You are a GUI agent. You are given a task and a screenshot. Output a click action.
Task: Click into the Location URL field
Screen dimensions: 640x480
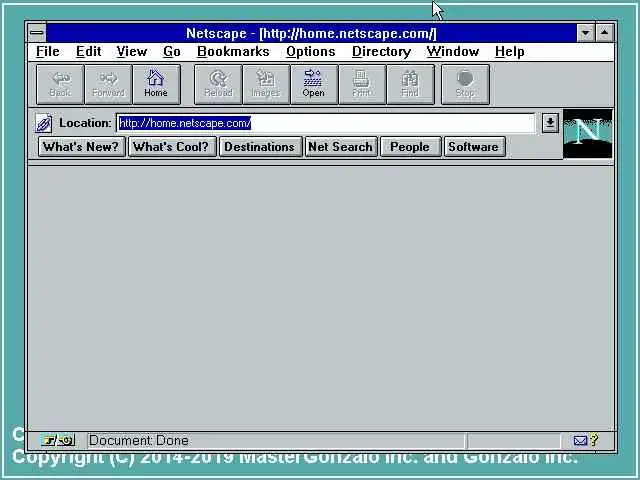point(326,123)
